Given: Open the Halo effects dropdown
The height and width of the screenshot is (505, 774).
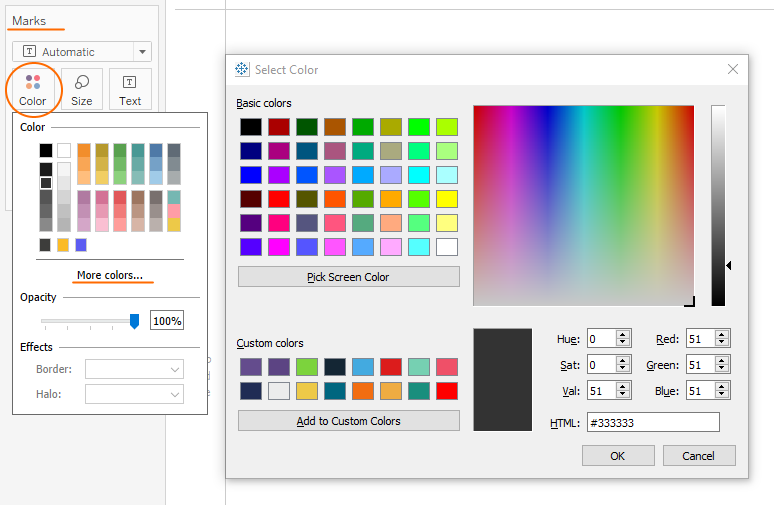Looking at the screenshot, I should 134,394.
